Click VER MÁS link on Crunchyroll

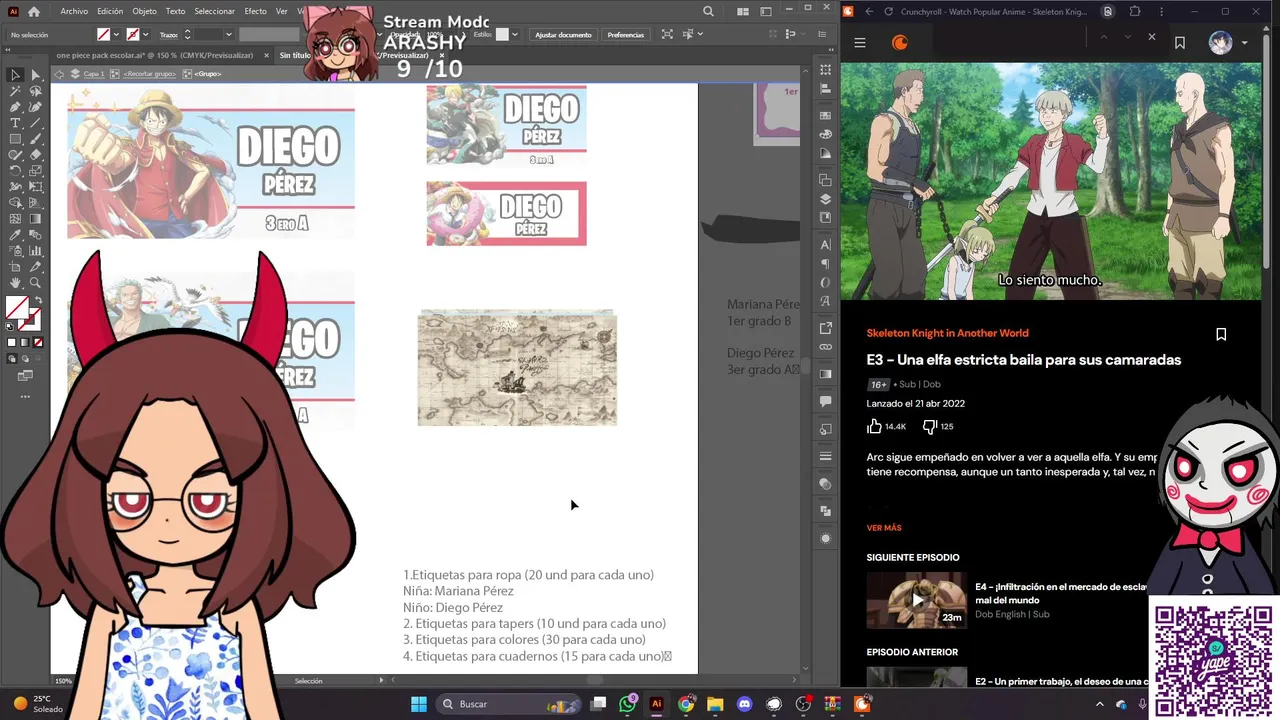(884, 528)
